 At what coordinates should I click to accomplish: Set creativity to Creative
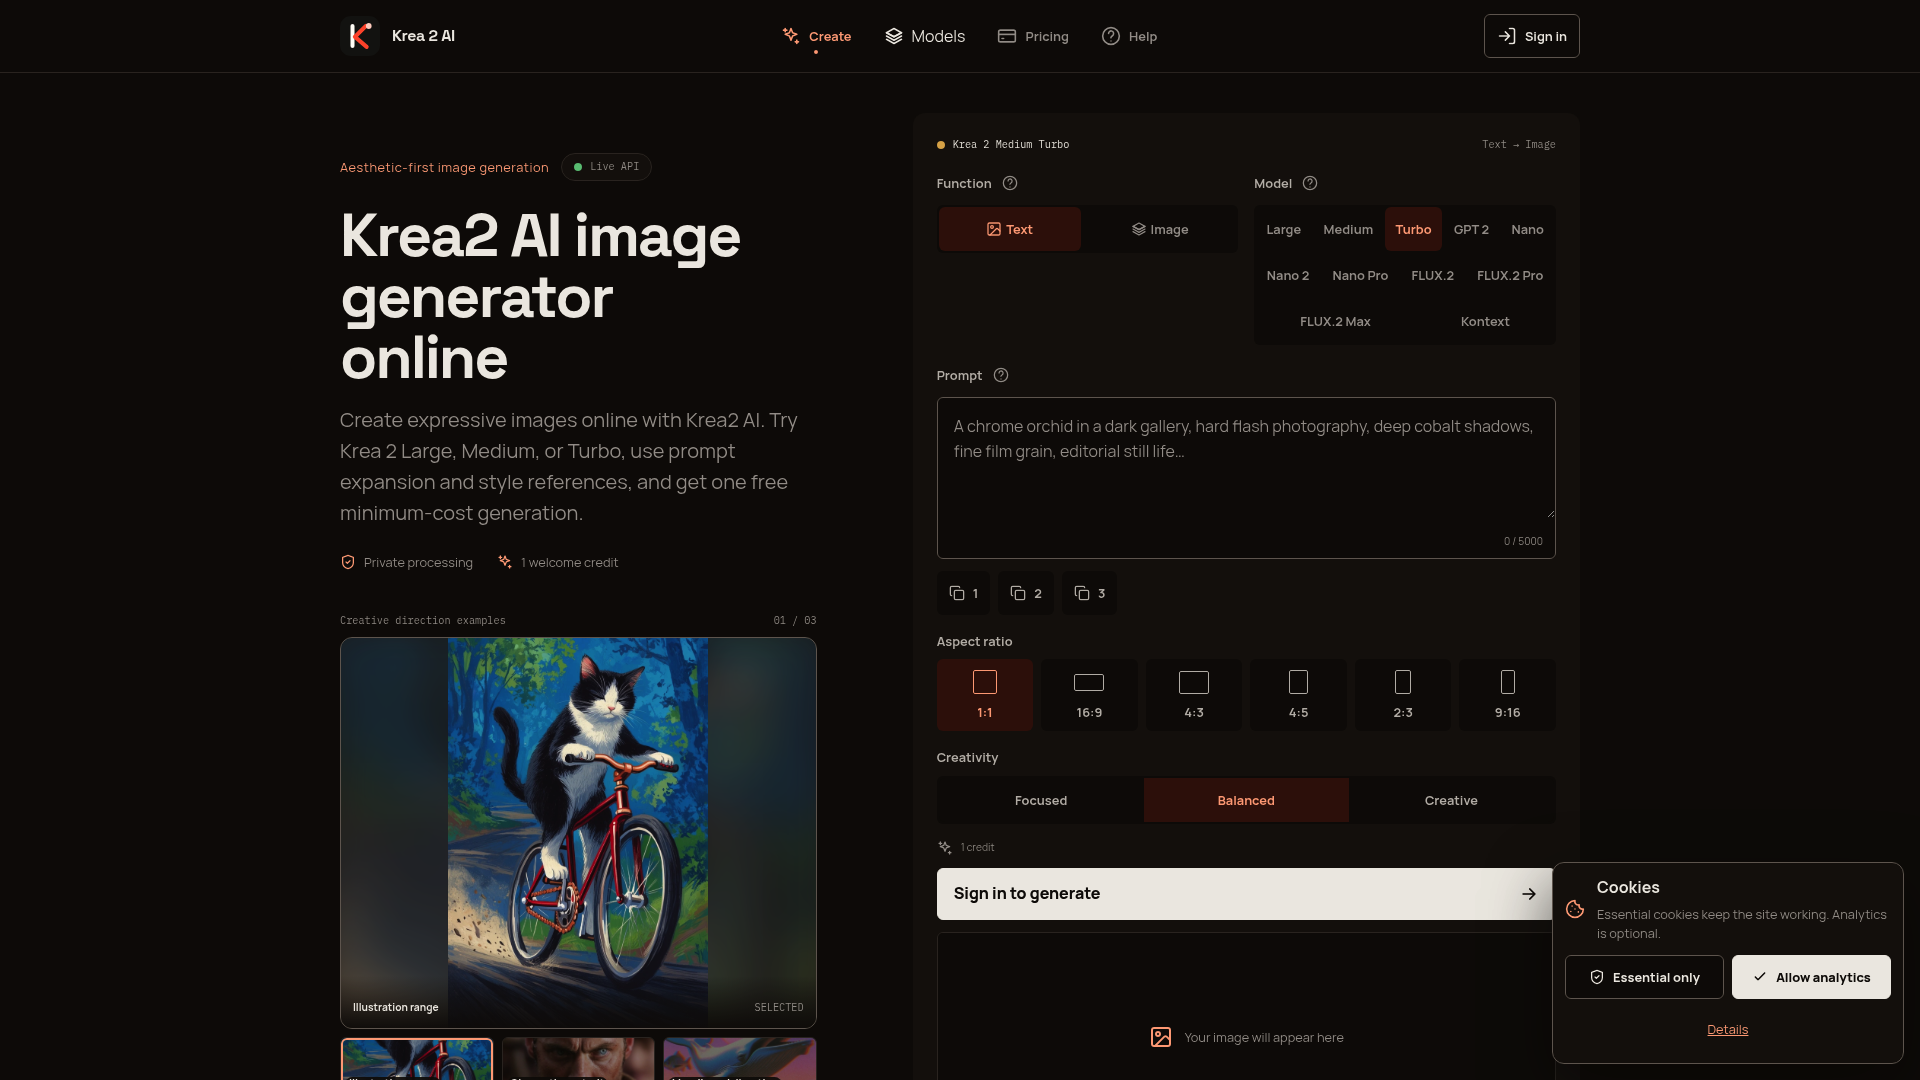tap(1451, 800)
